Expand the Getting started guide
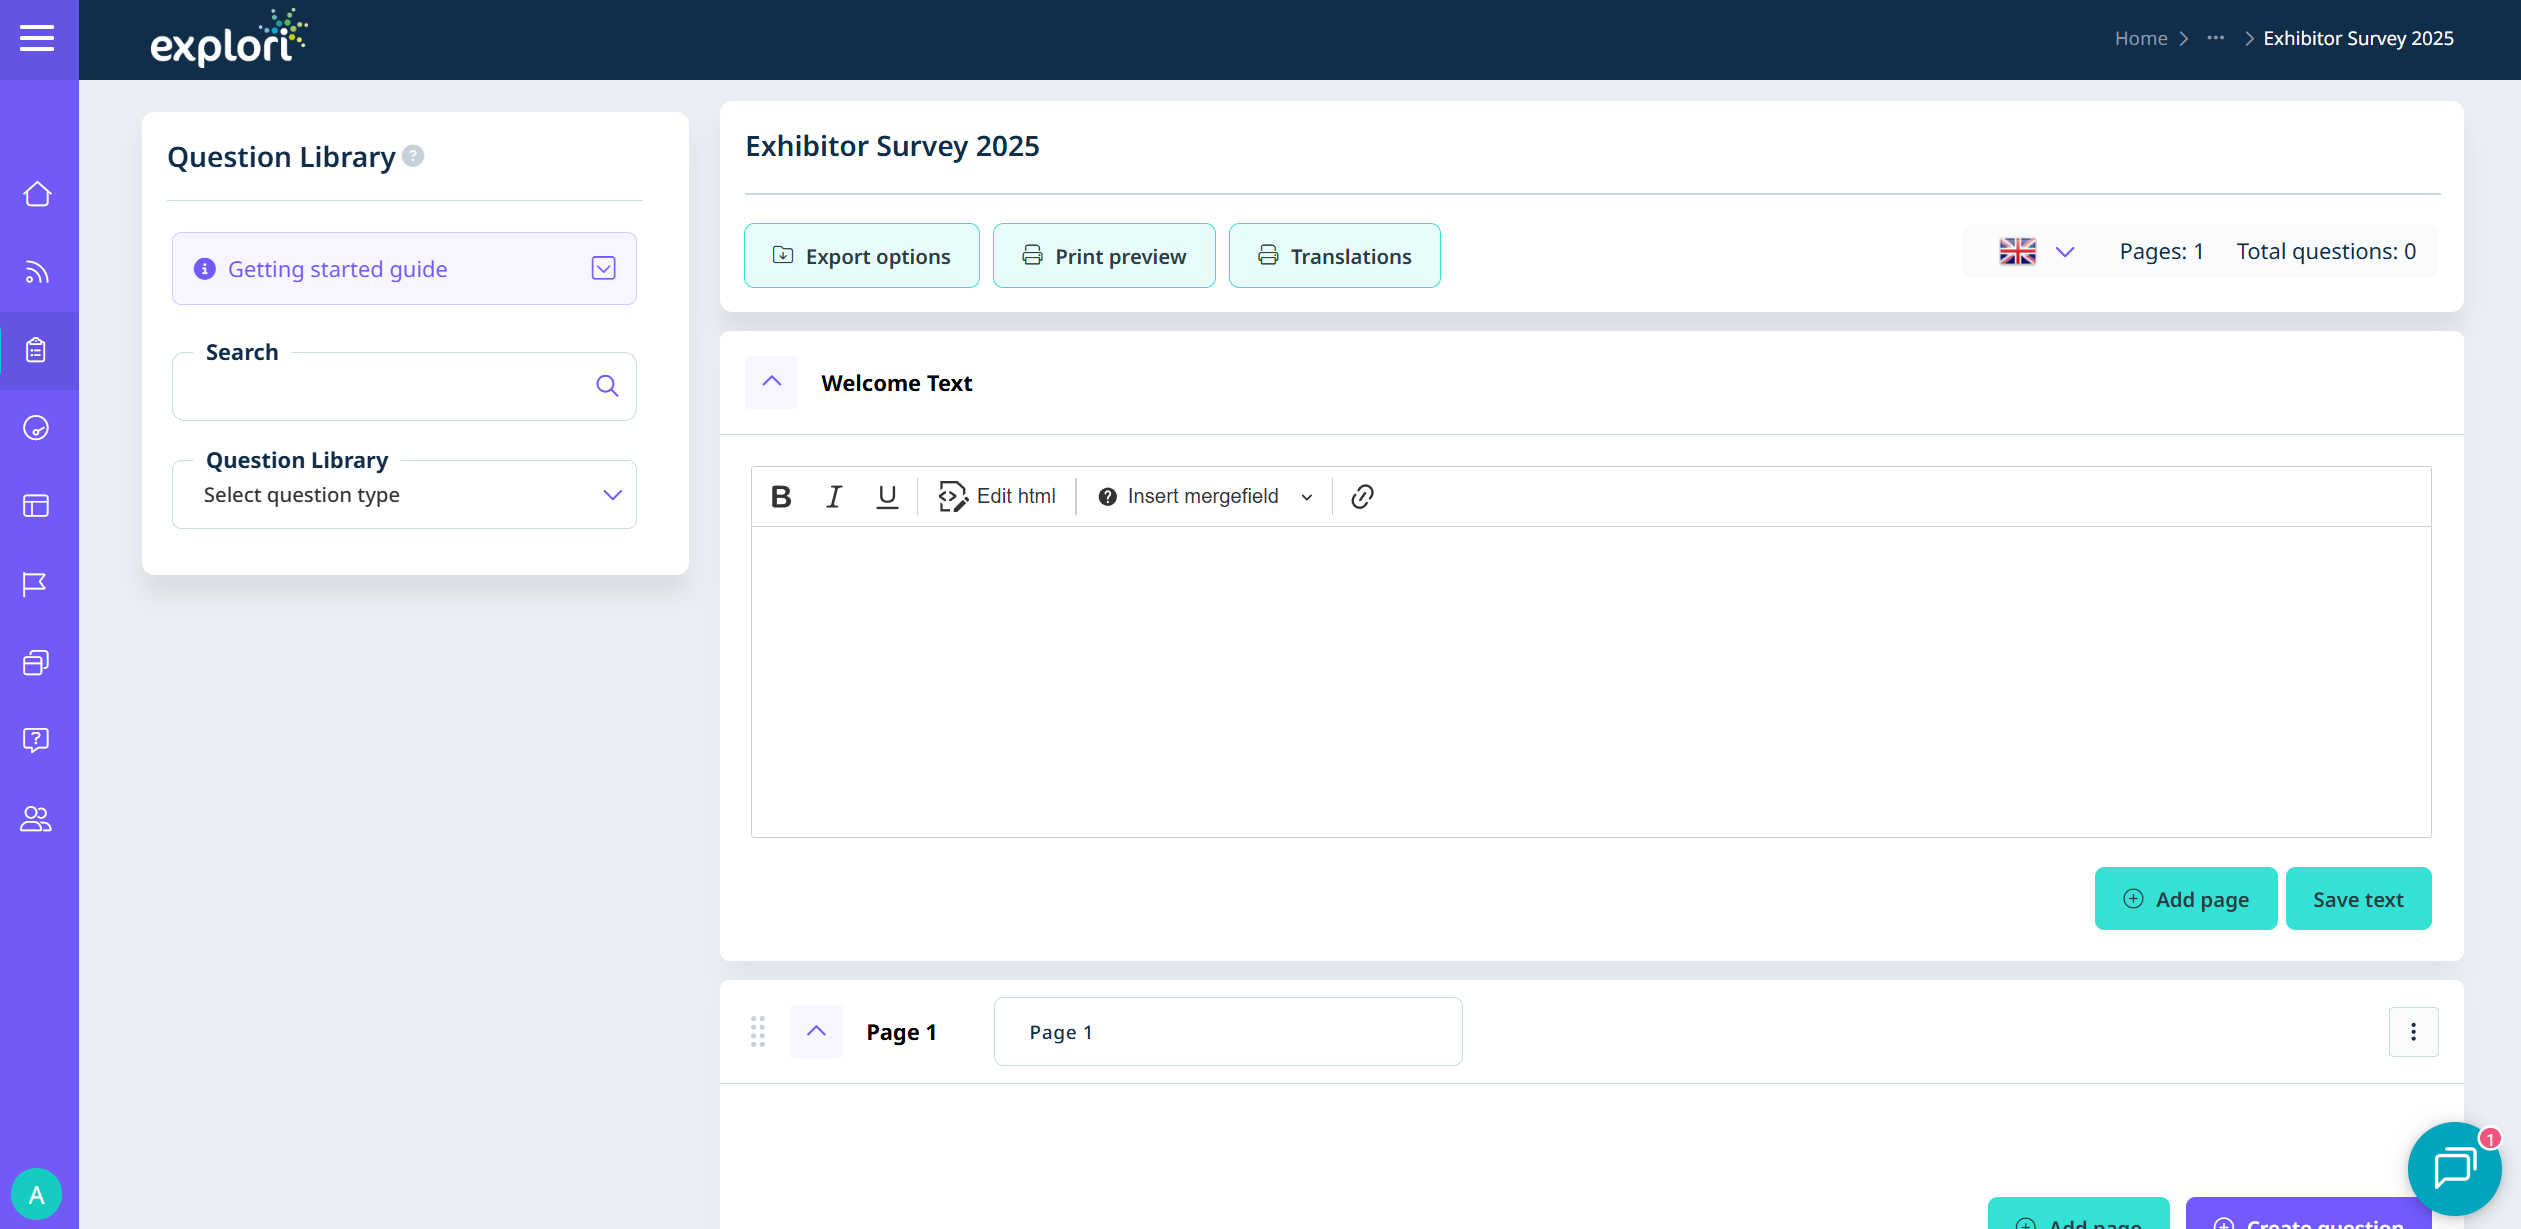Screen dimensions: 2521x1229 click(603, 268)
